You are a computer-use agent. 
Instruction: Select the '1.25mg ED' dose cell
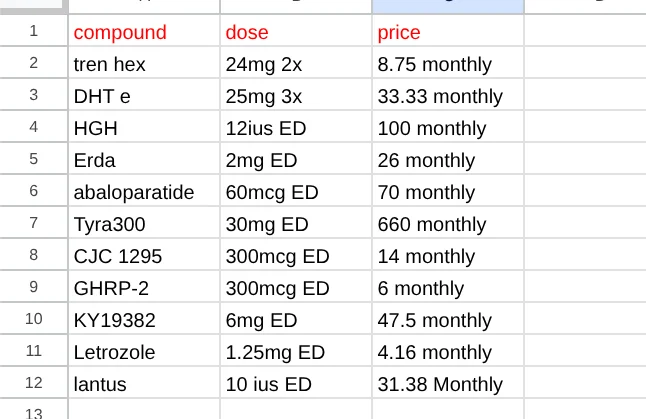296,351
